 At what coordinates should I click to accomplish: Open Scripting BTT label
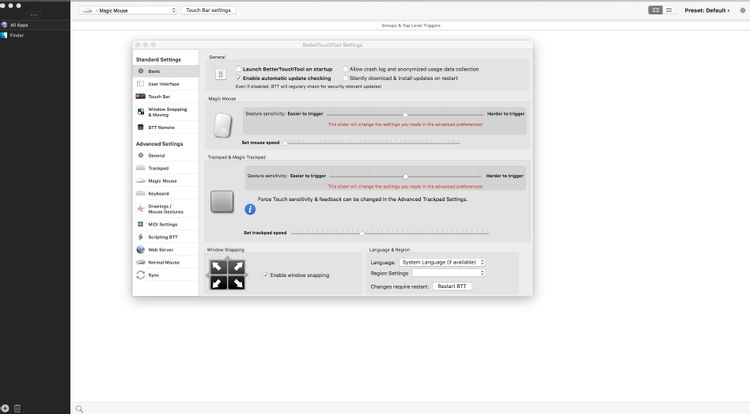click(x=163, y=237)
